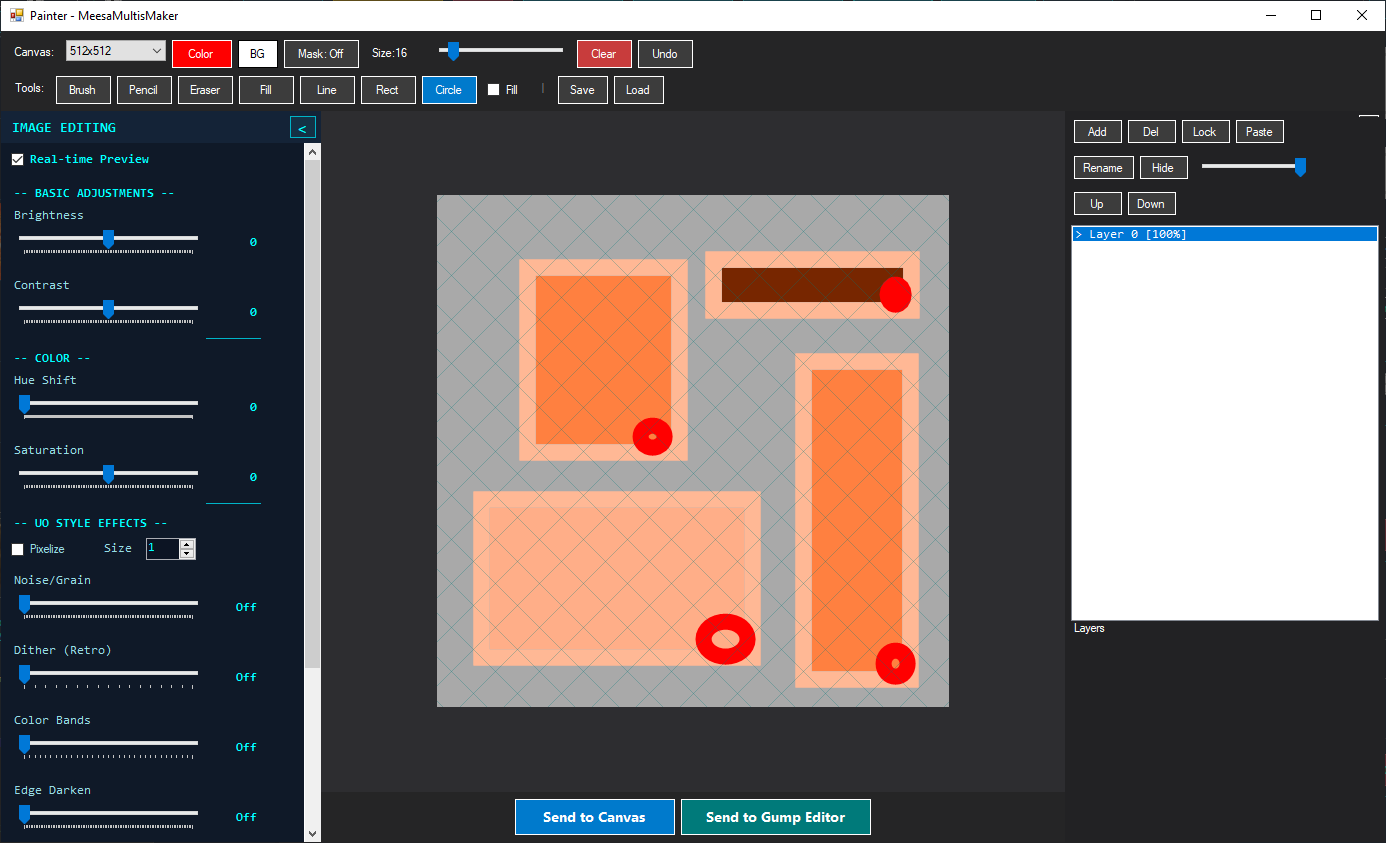The width and height of the screenshot is (1388, 844).
Task: Hide the selected layer
Action: click(1163, 168)
